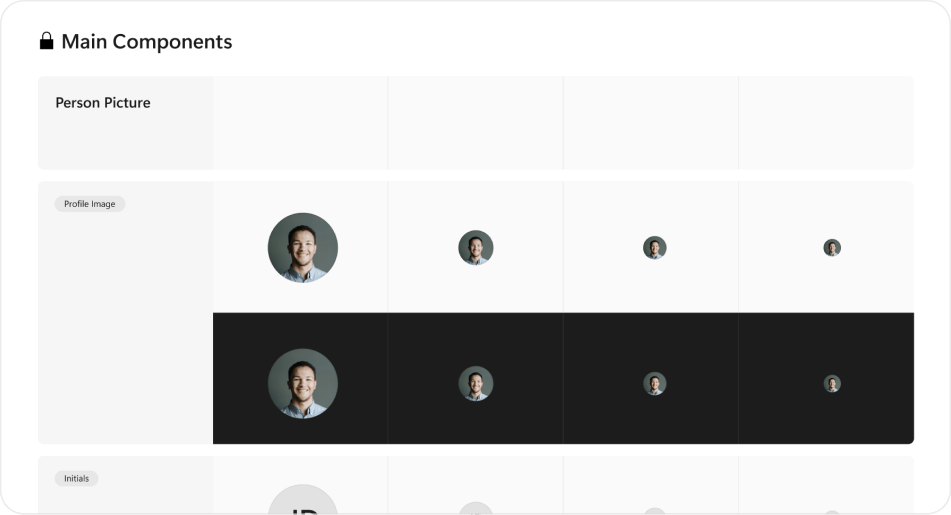Viewport: 951px width, 515px height.
Task: Click the Person Picture title text
Action: tap(103, 103)
